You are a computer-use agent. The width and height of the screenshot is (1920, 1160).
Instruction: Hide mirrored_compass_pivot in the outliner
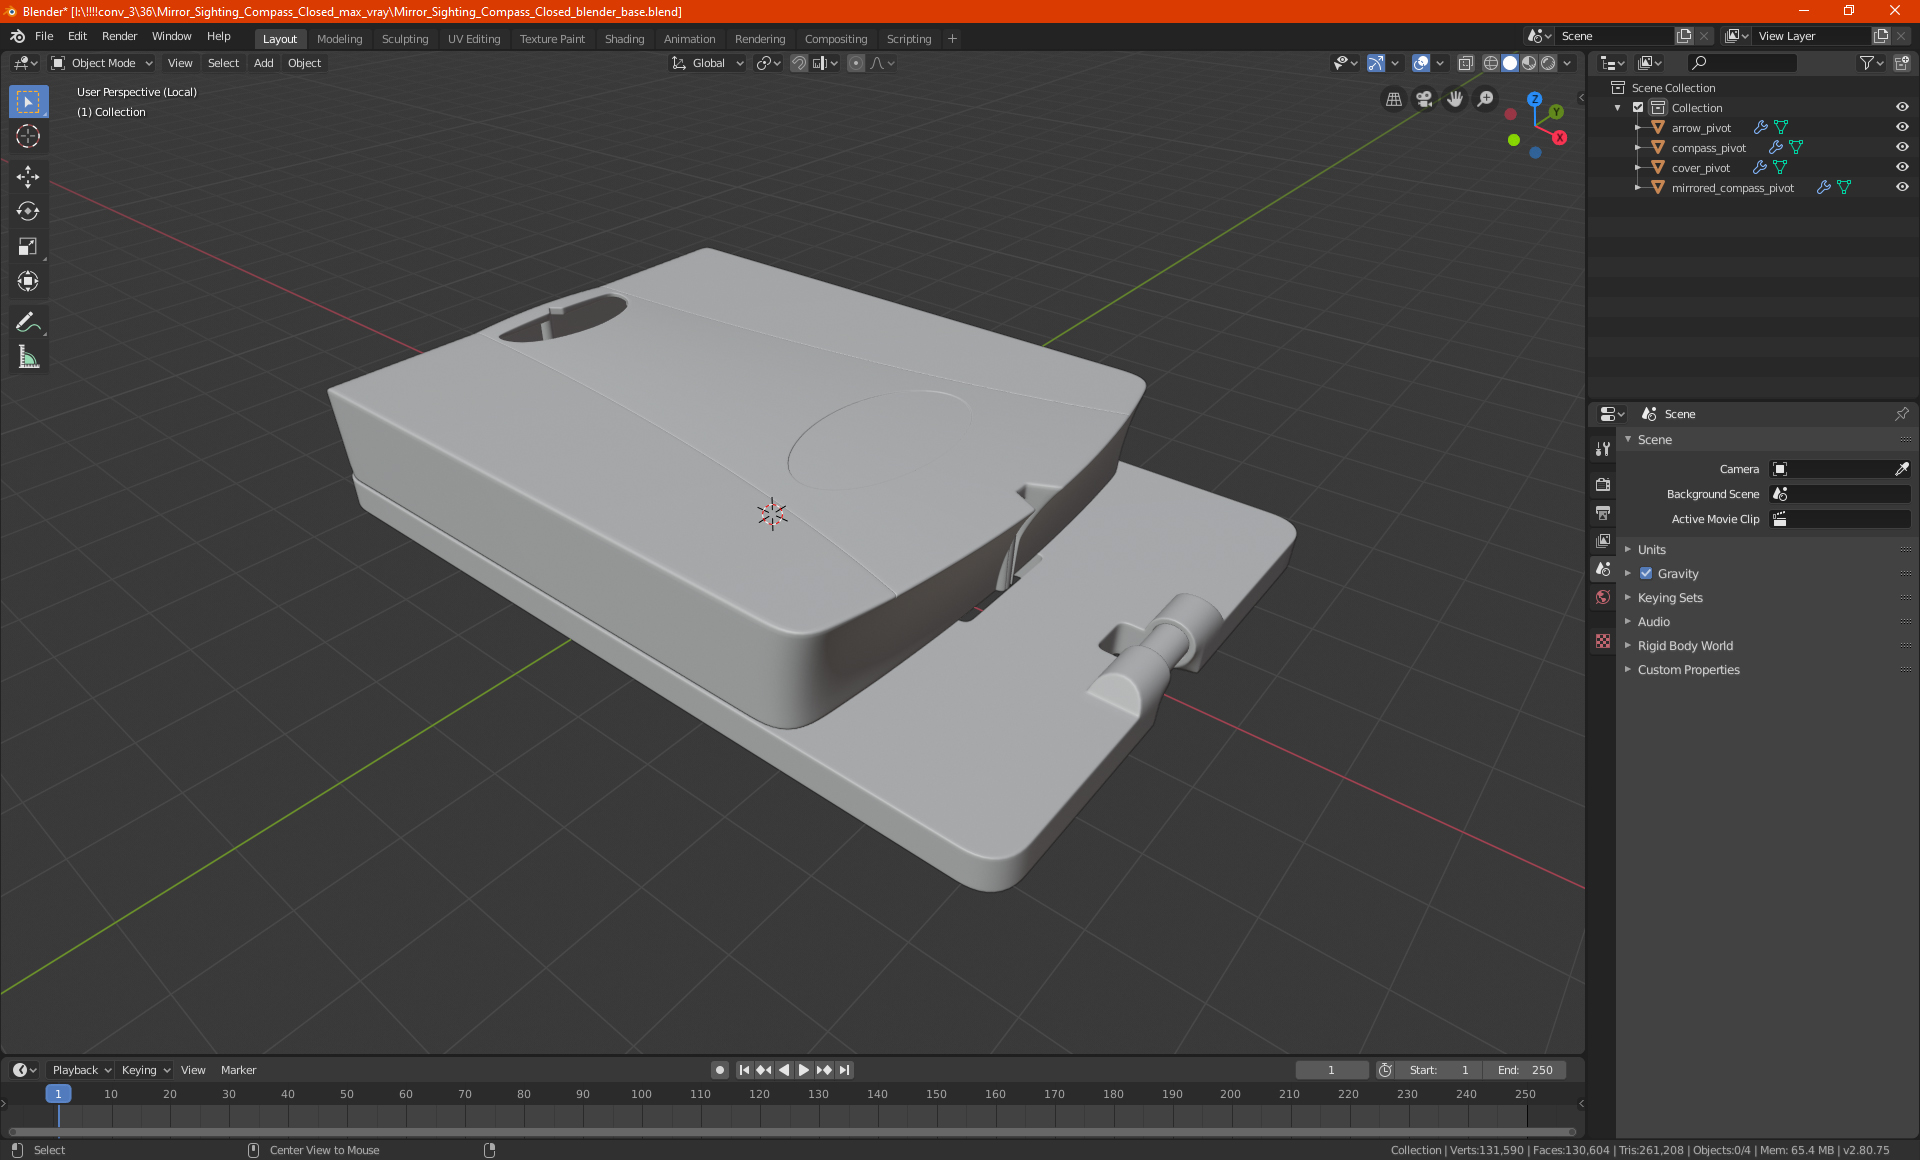1902,188
